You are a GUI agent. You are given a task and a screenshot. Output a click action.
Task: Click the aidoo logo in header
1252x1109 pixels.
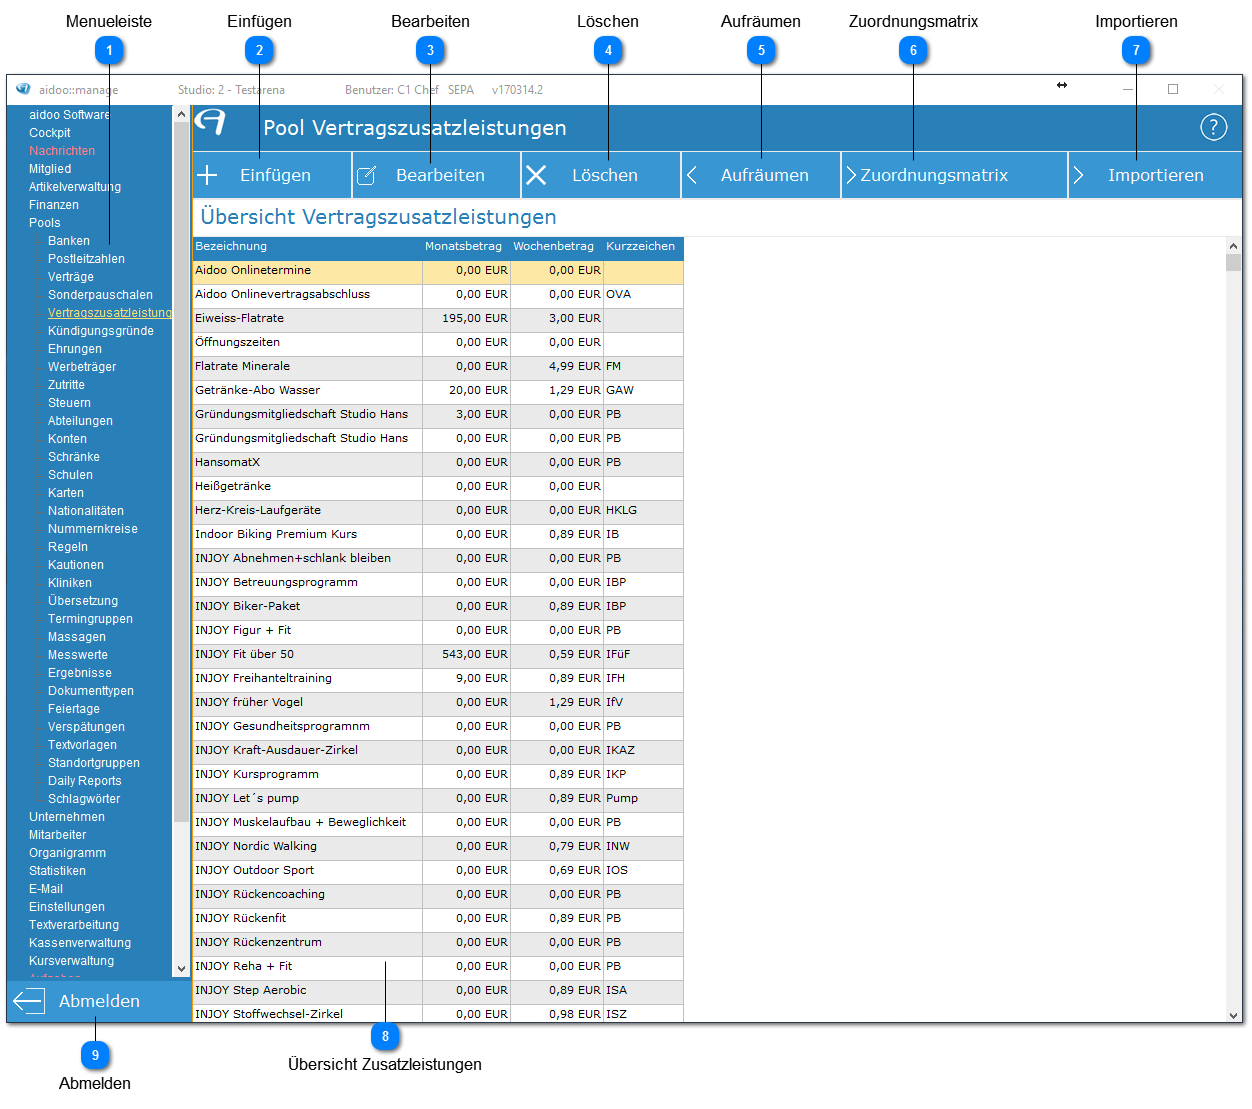[211, 122]
